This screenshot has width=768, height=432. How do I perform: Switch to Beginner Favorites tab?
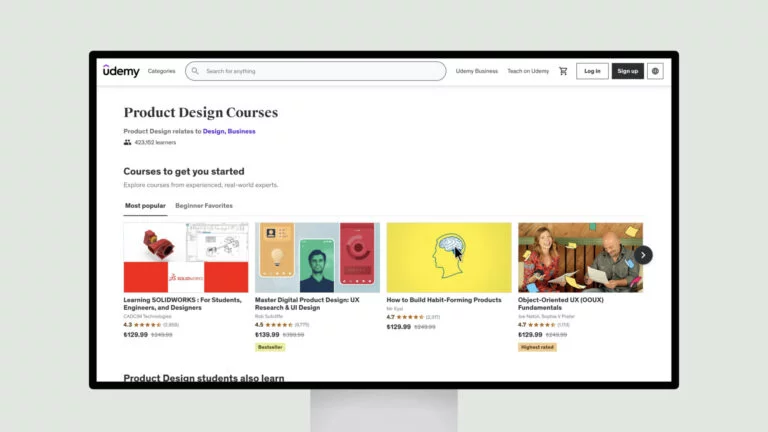pyautogui.click(x=204, y=206)
